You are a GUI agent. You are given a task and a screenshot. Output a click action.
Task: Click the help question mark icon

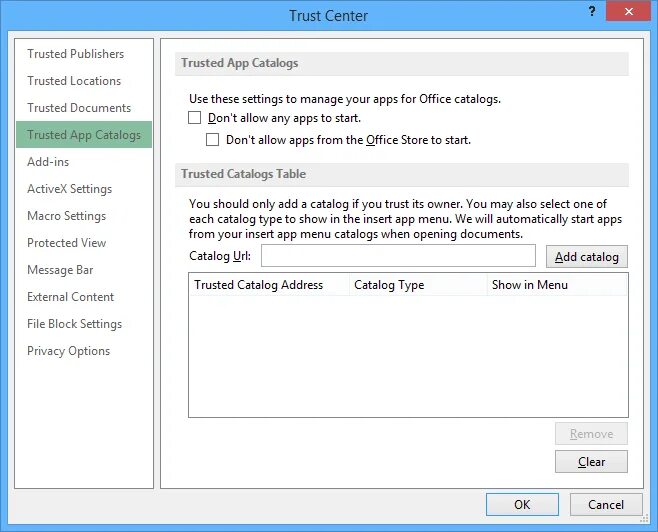592,11
